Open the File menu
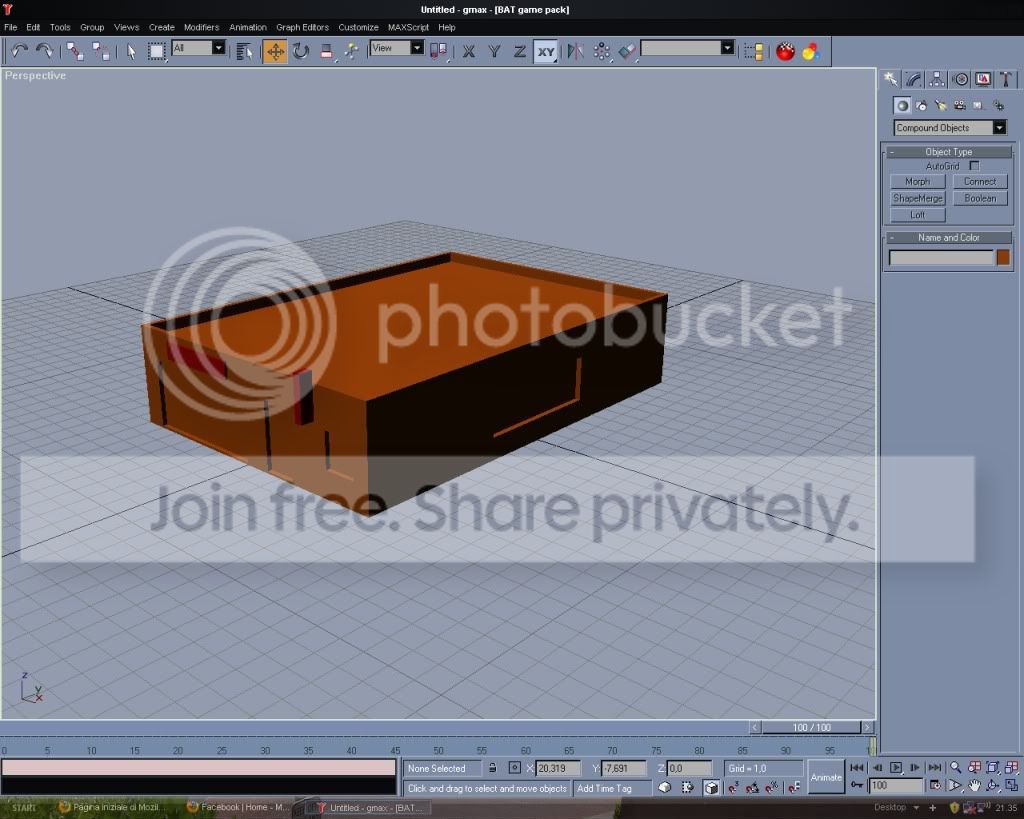Screen dimensions: 1024x819 [x=10, y=27]
